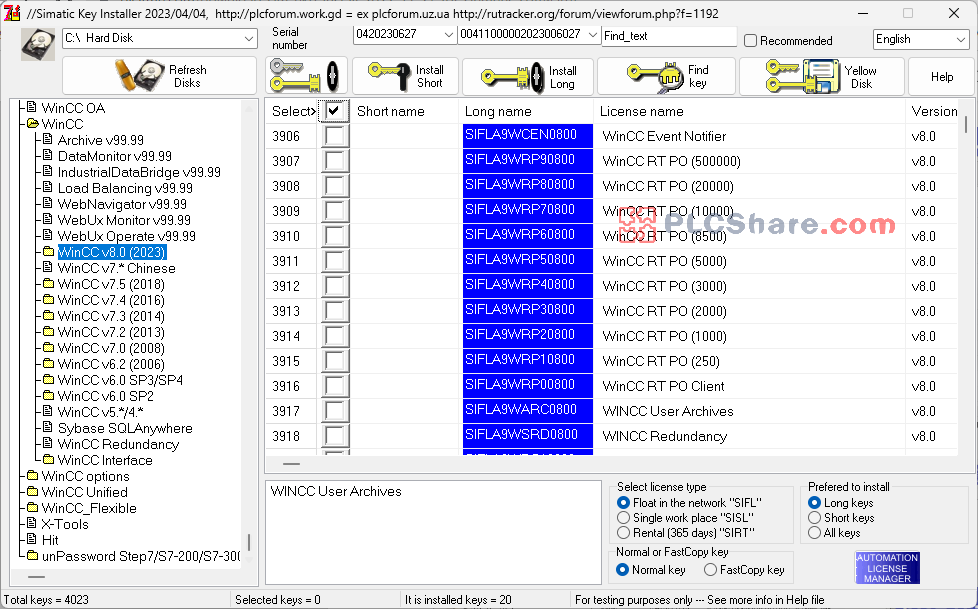Check the box for key 3908

point(334,186)
